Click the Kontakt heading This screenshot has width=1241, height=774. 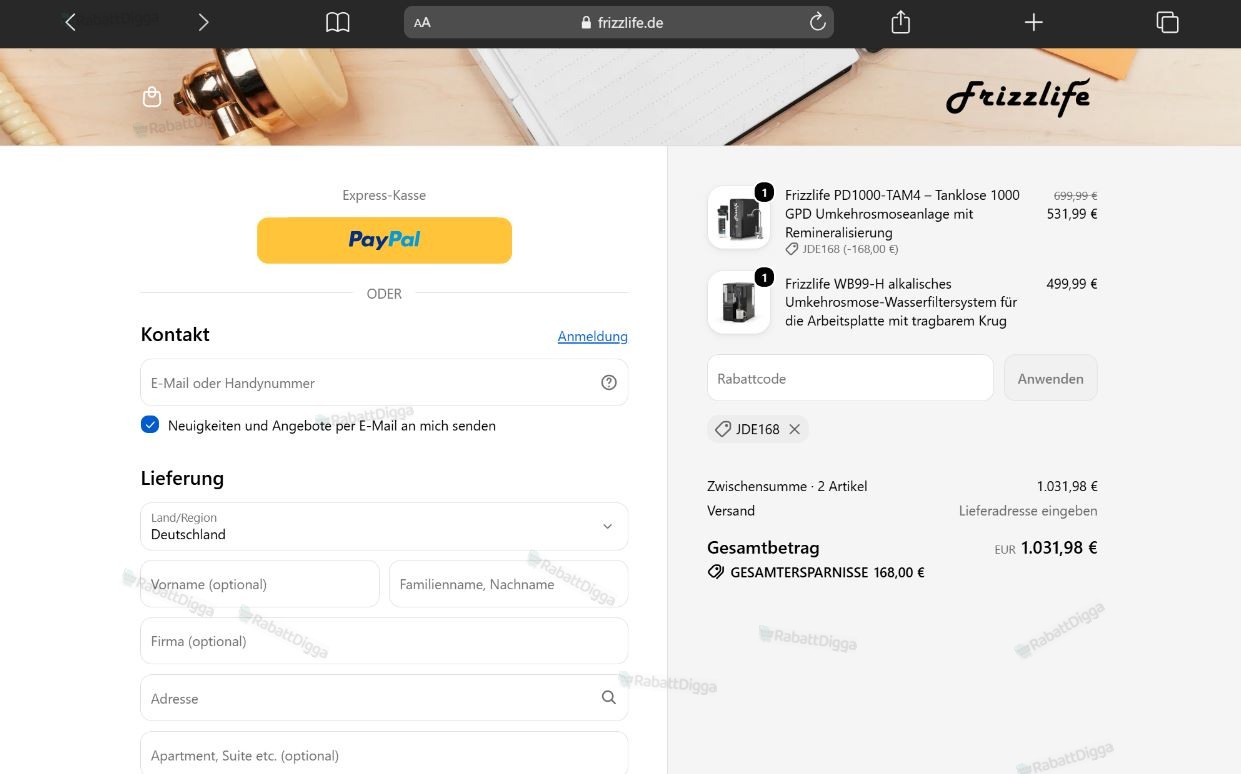(175, 335)
